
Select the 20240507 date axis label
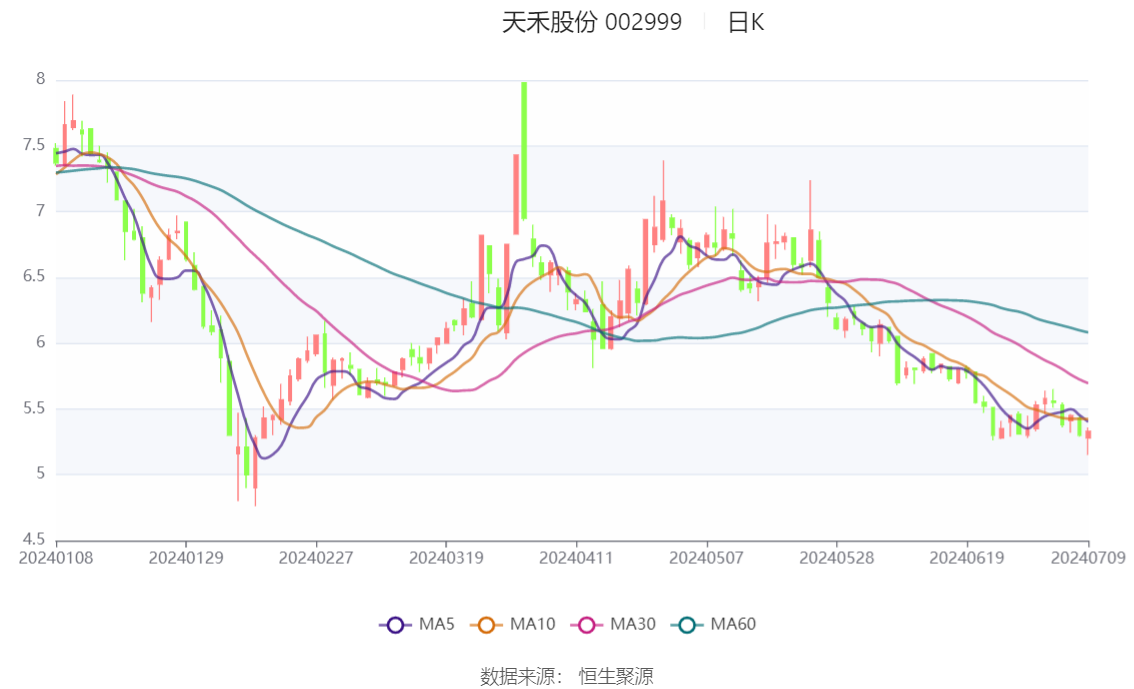(707, 558)
